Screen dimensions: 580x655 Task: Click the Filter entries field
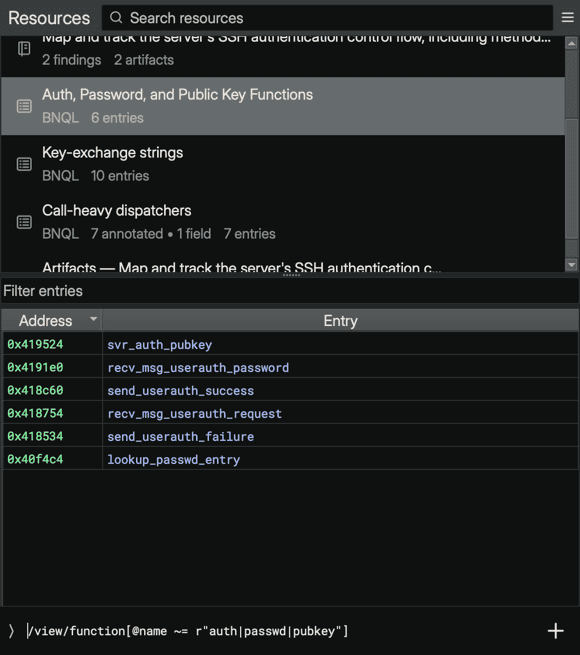point(290,291)
